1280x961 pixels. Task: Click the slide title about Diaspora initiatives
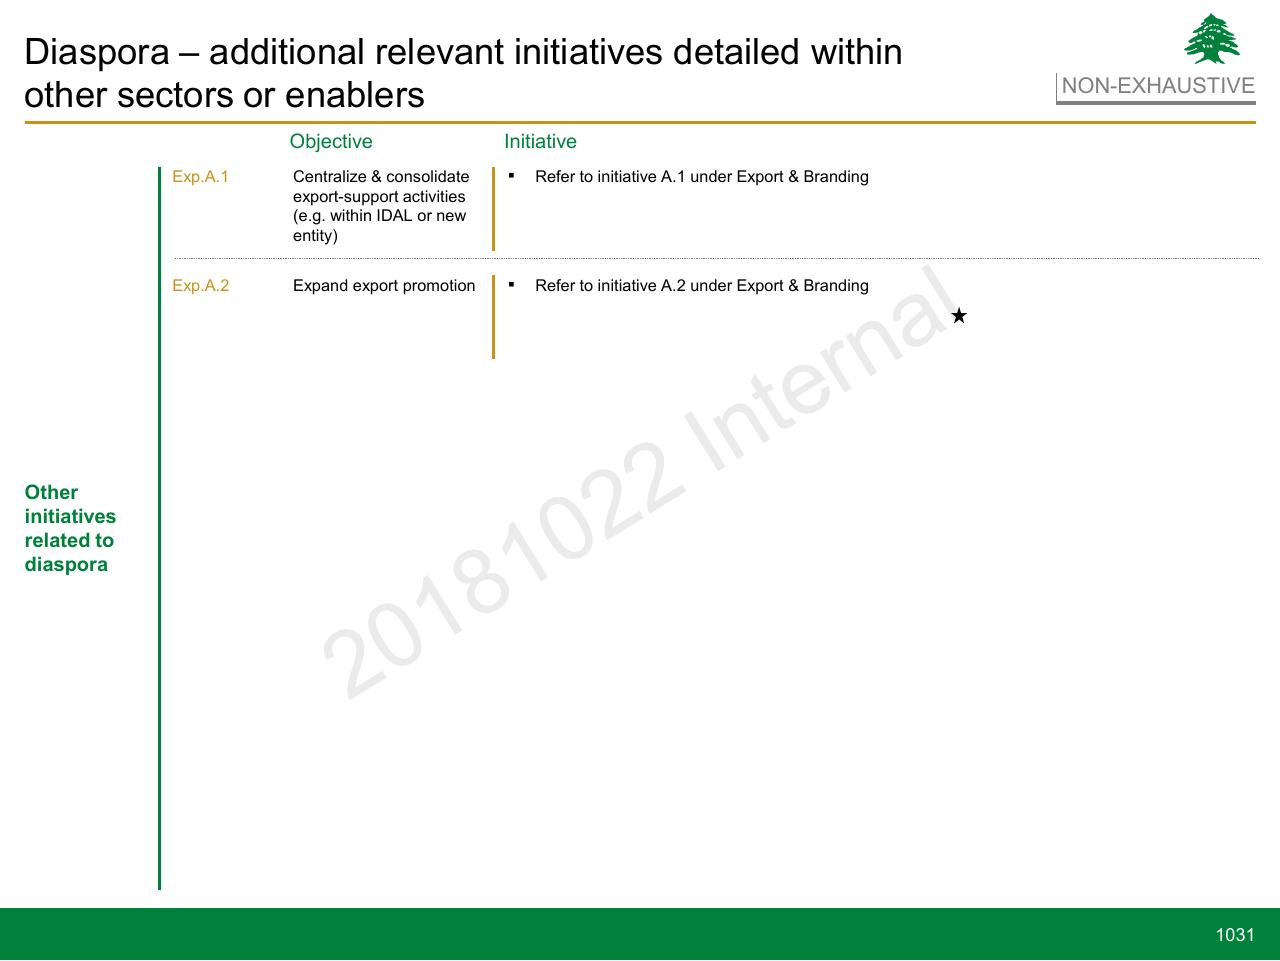[463, 73]
